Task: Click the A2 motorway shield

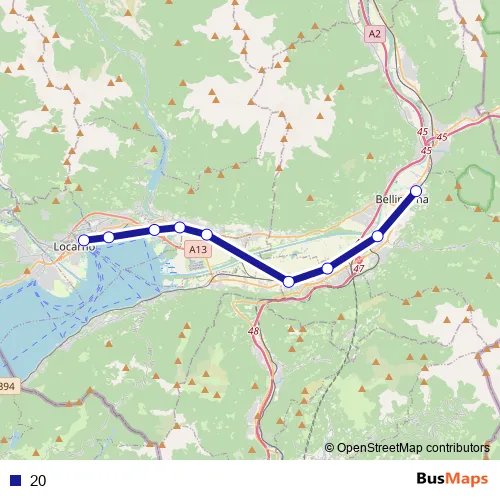Action: coord(375,34)
